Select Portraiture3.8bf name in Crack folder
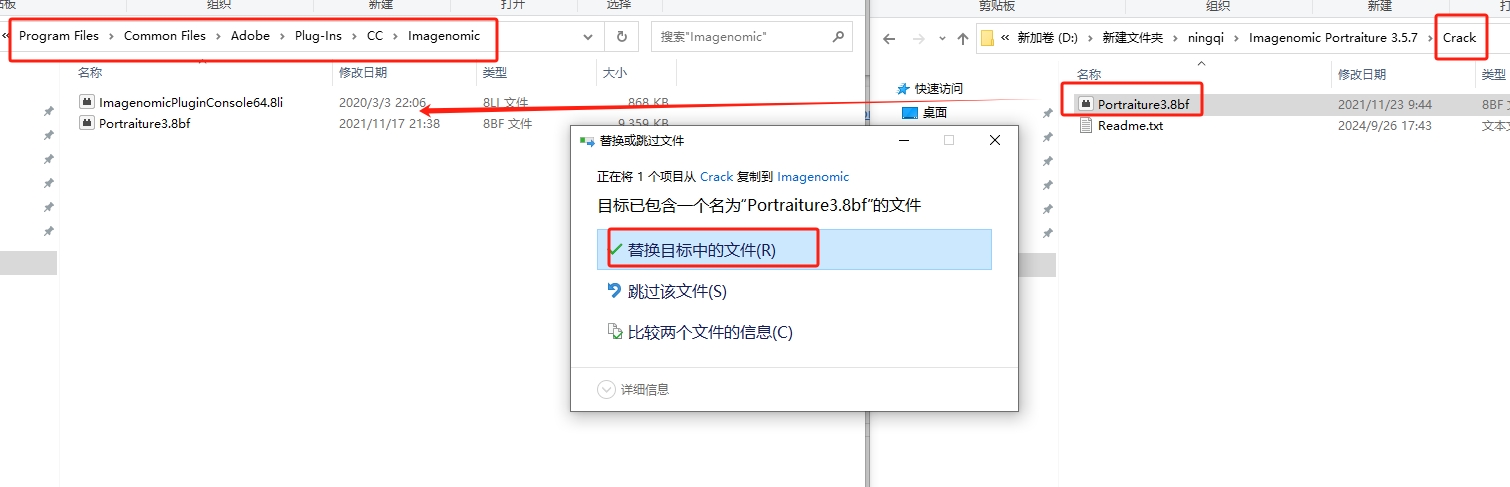Screen dimensions: 1510x487 pos(1143,104)
